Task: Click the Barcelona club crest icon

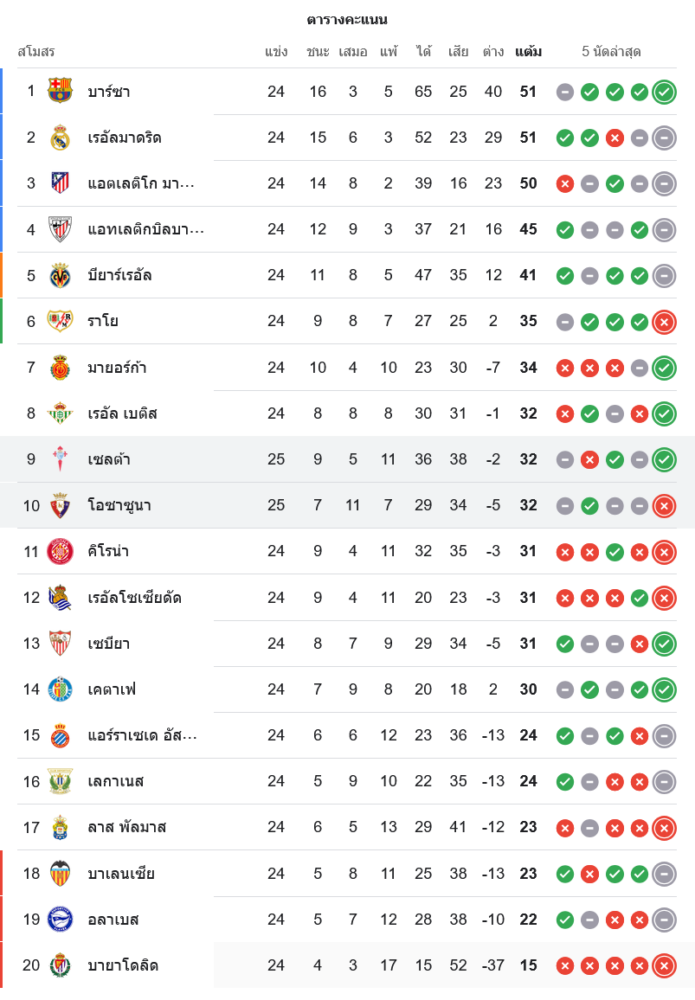Action: pyautogui.click(x=60, y=91)
